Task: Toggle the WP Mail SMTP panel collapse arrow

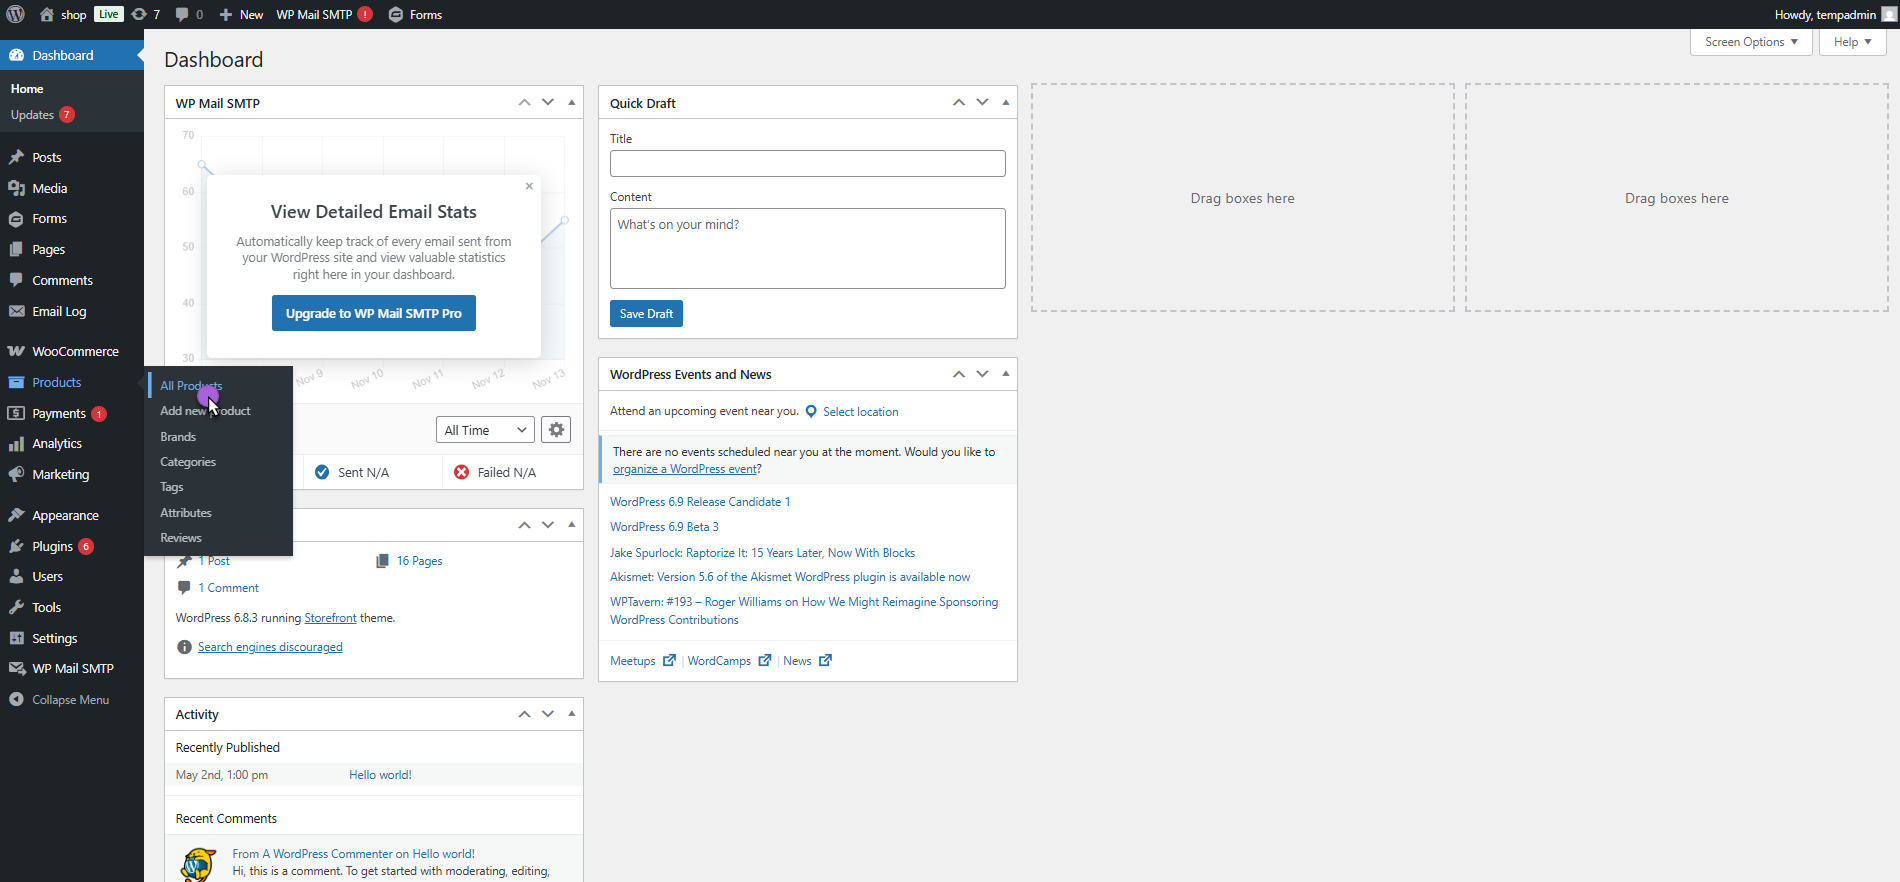Action: point(572,103)
